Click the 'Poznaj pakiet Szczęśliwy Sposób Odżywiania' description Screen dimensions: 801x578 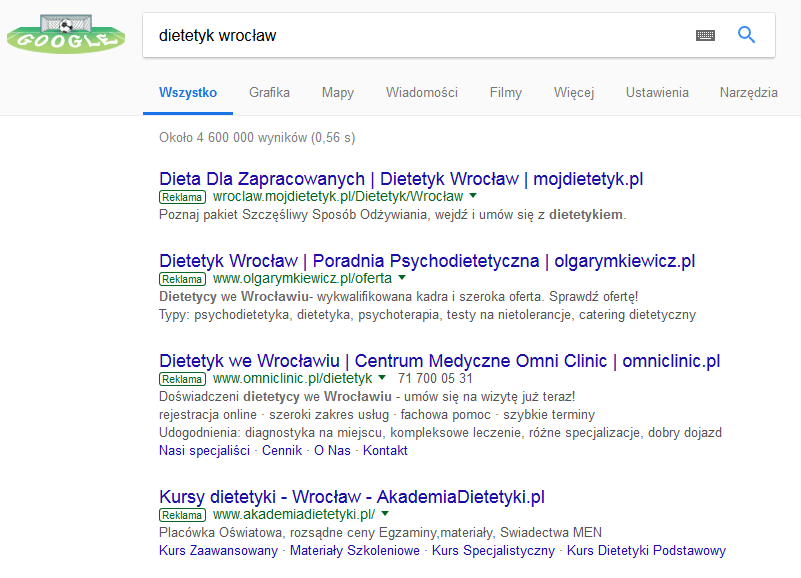(x=393, y=214)
